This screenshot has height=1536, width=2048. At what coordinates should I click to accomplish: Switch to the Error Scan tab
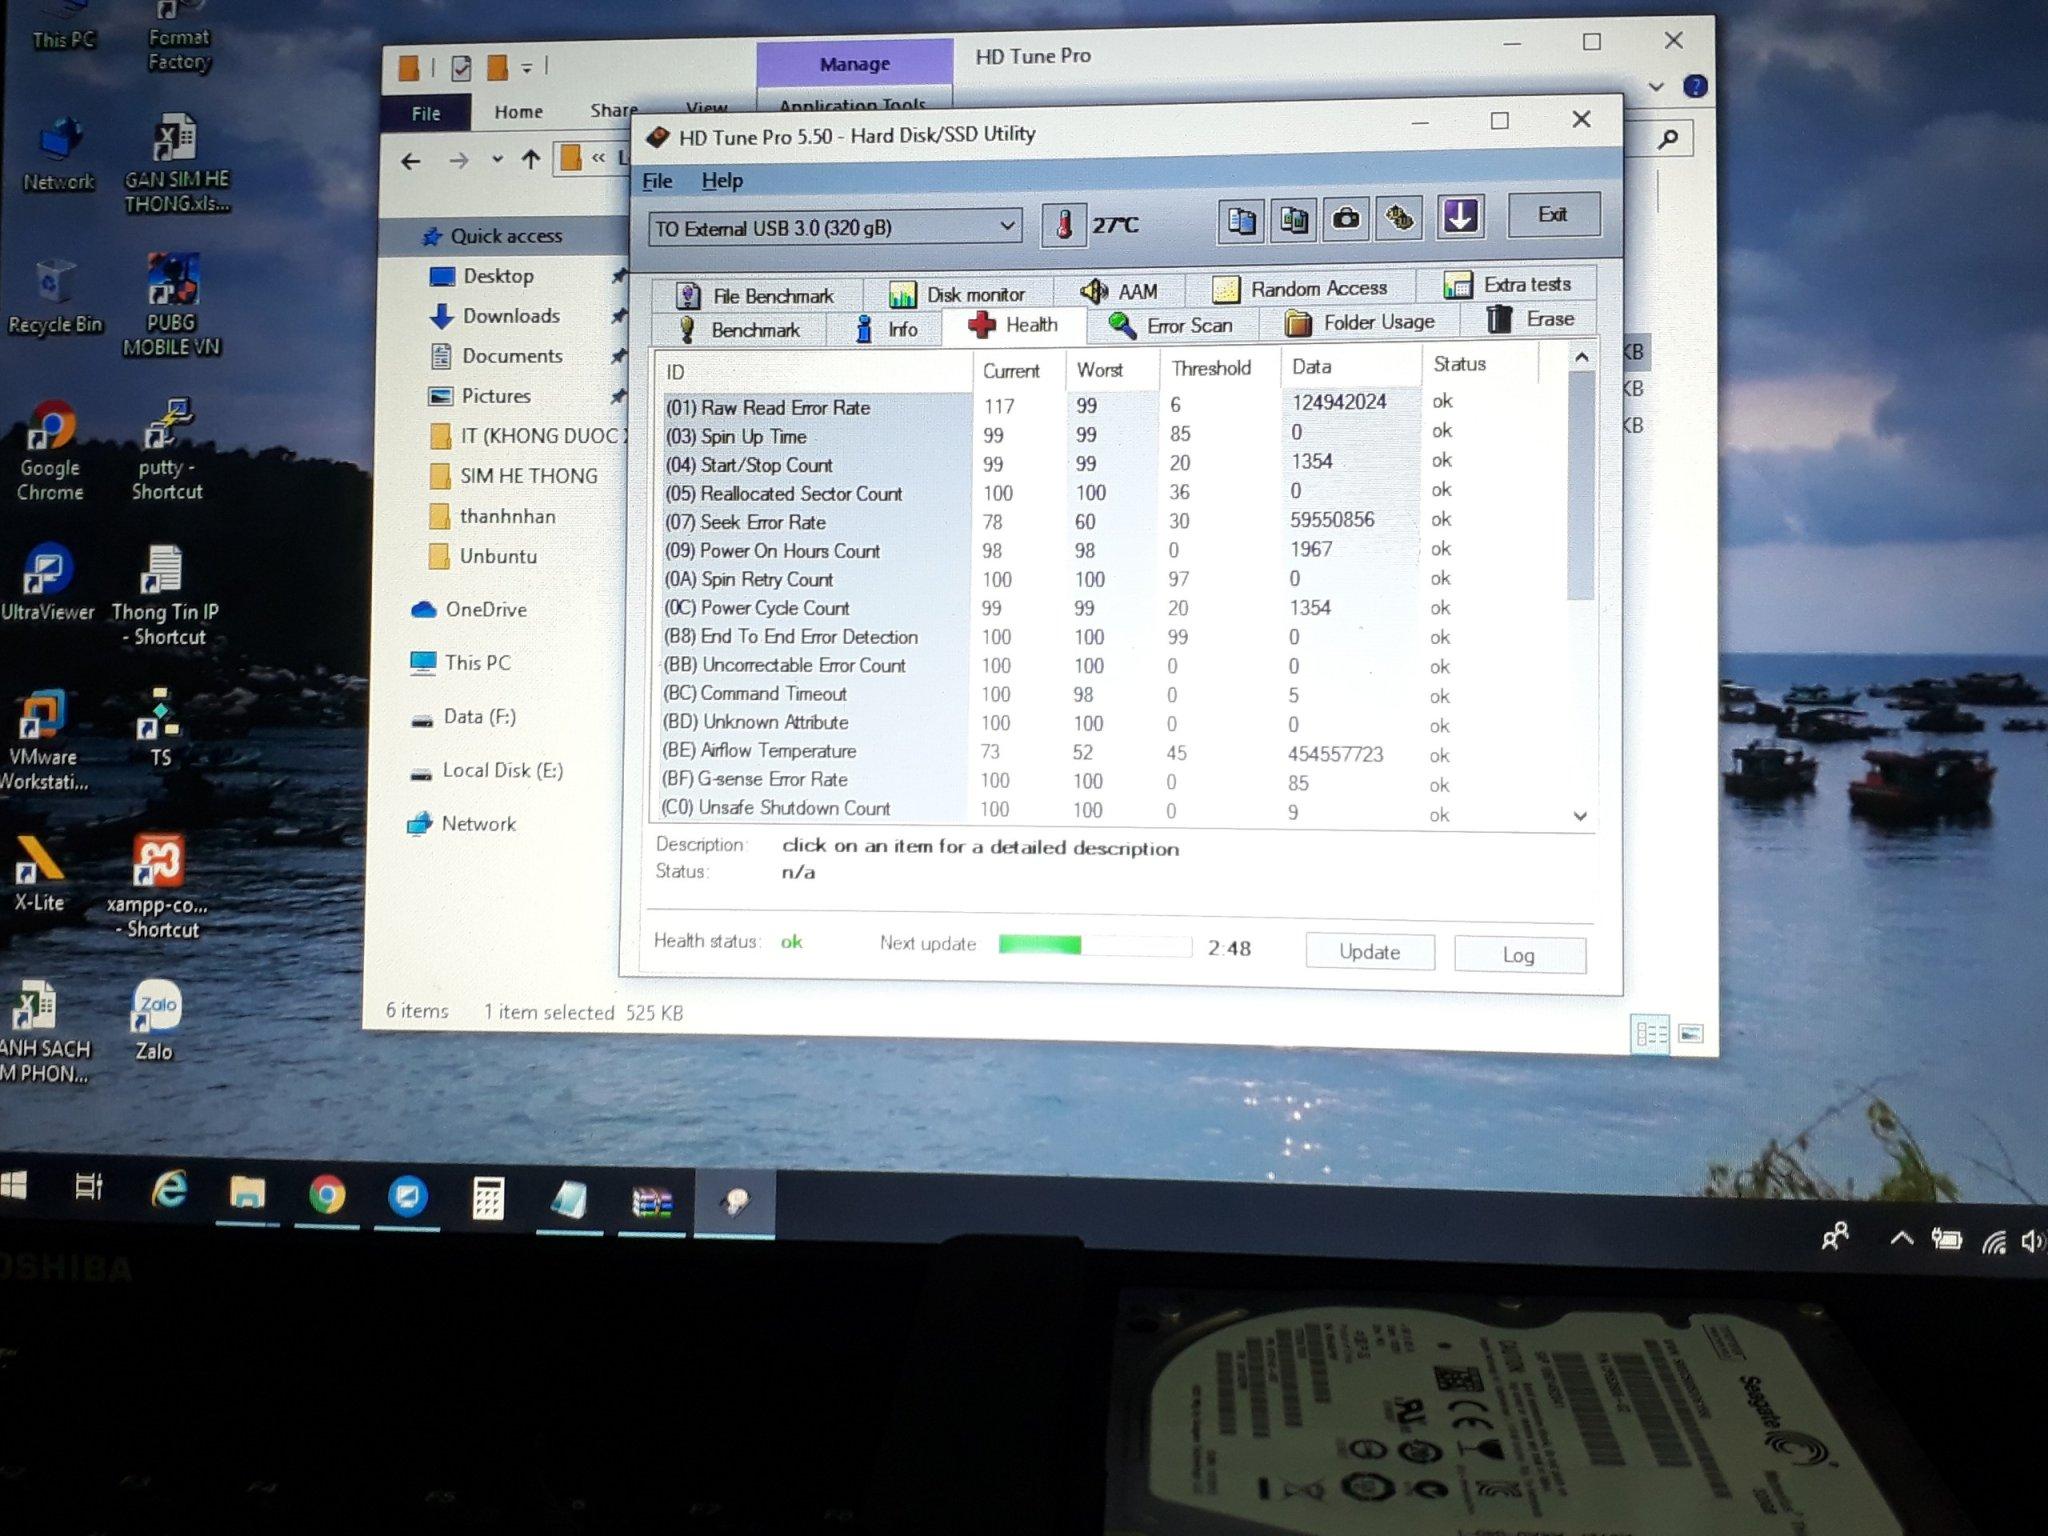coord(1171,326)
